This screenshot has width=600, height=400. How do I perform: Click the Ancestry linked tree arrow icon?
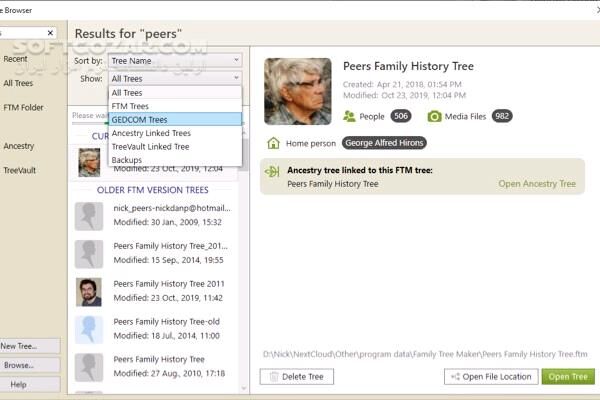(272, 172)
